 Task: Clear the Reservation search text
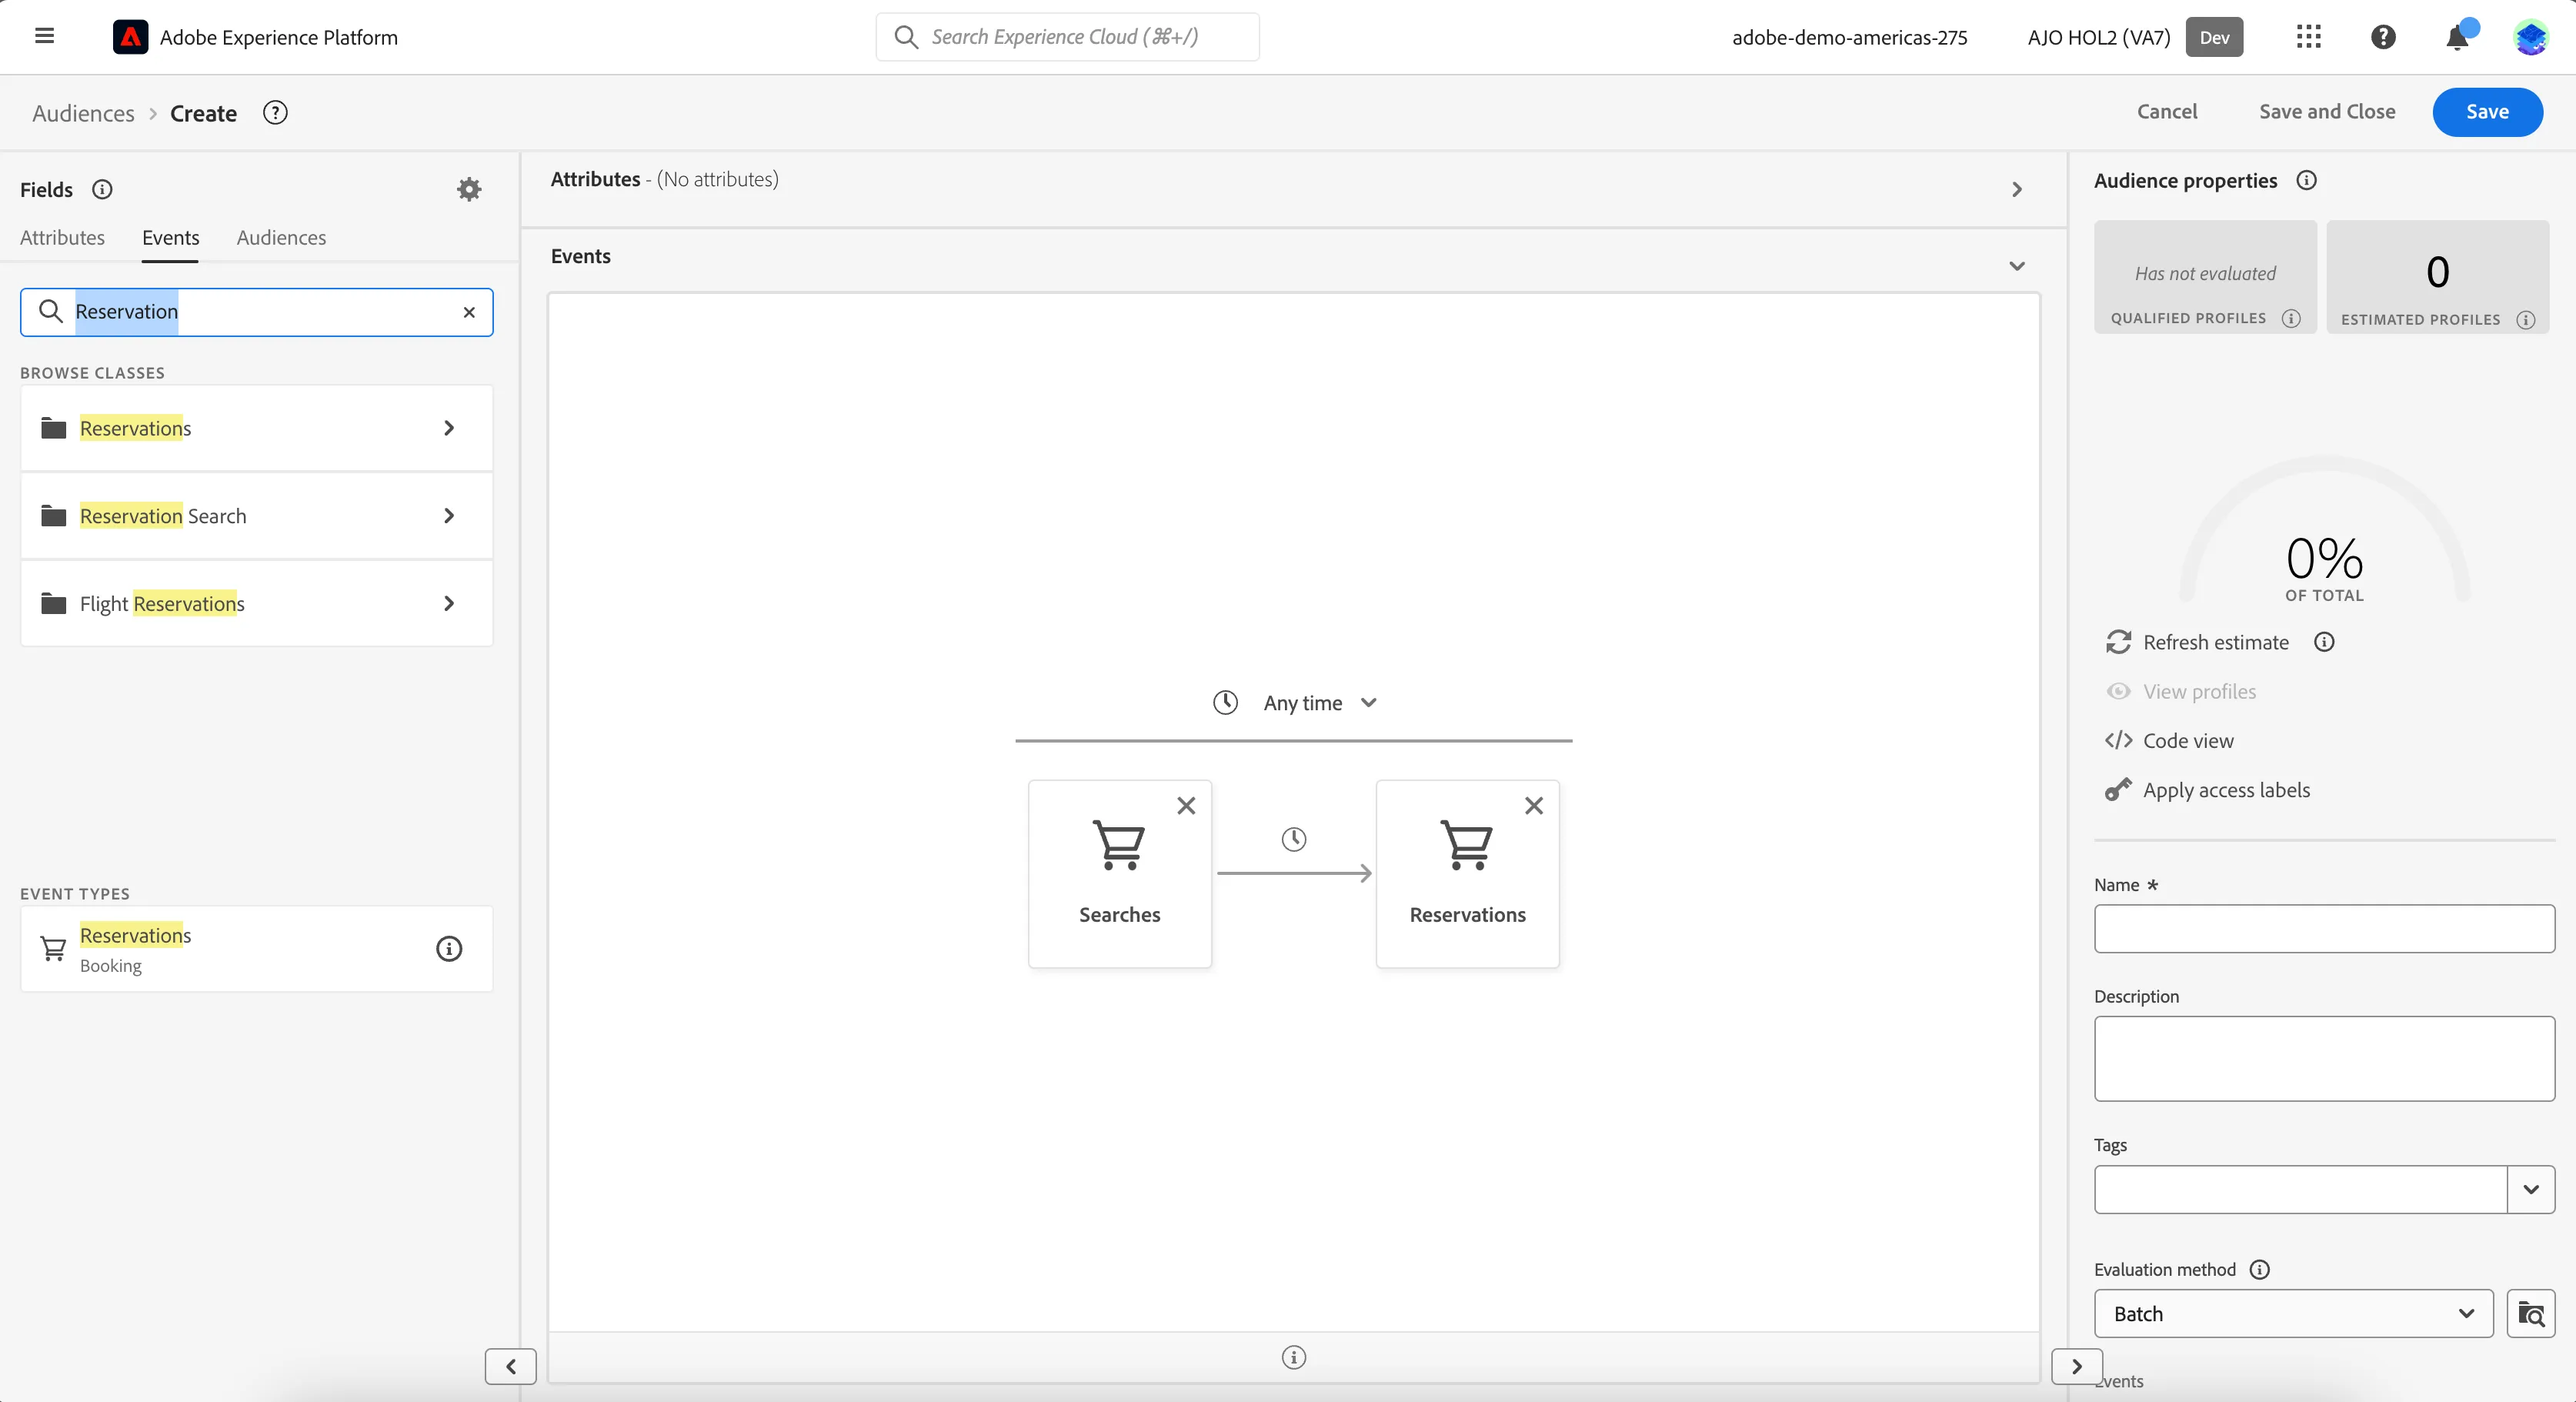click(469, 312)
